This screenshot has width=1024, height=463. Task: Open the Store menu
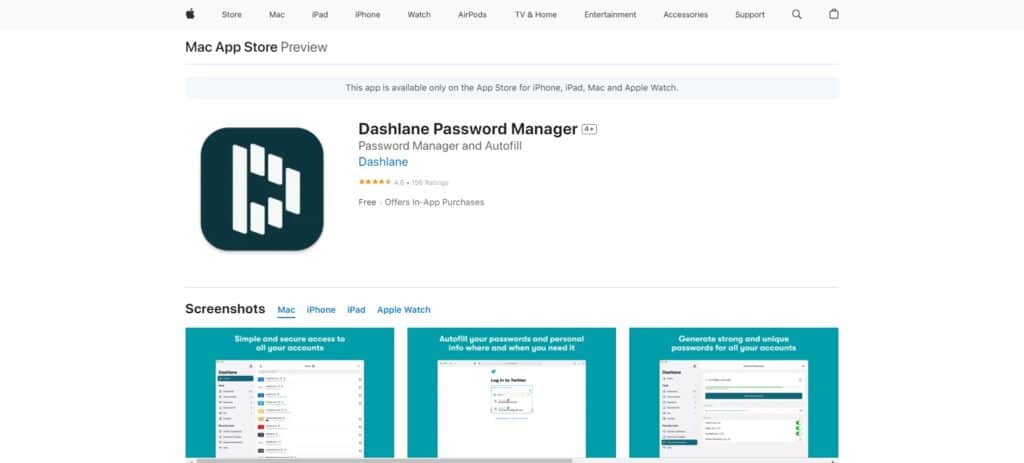(x=232, y=14)
